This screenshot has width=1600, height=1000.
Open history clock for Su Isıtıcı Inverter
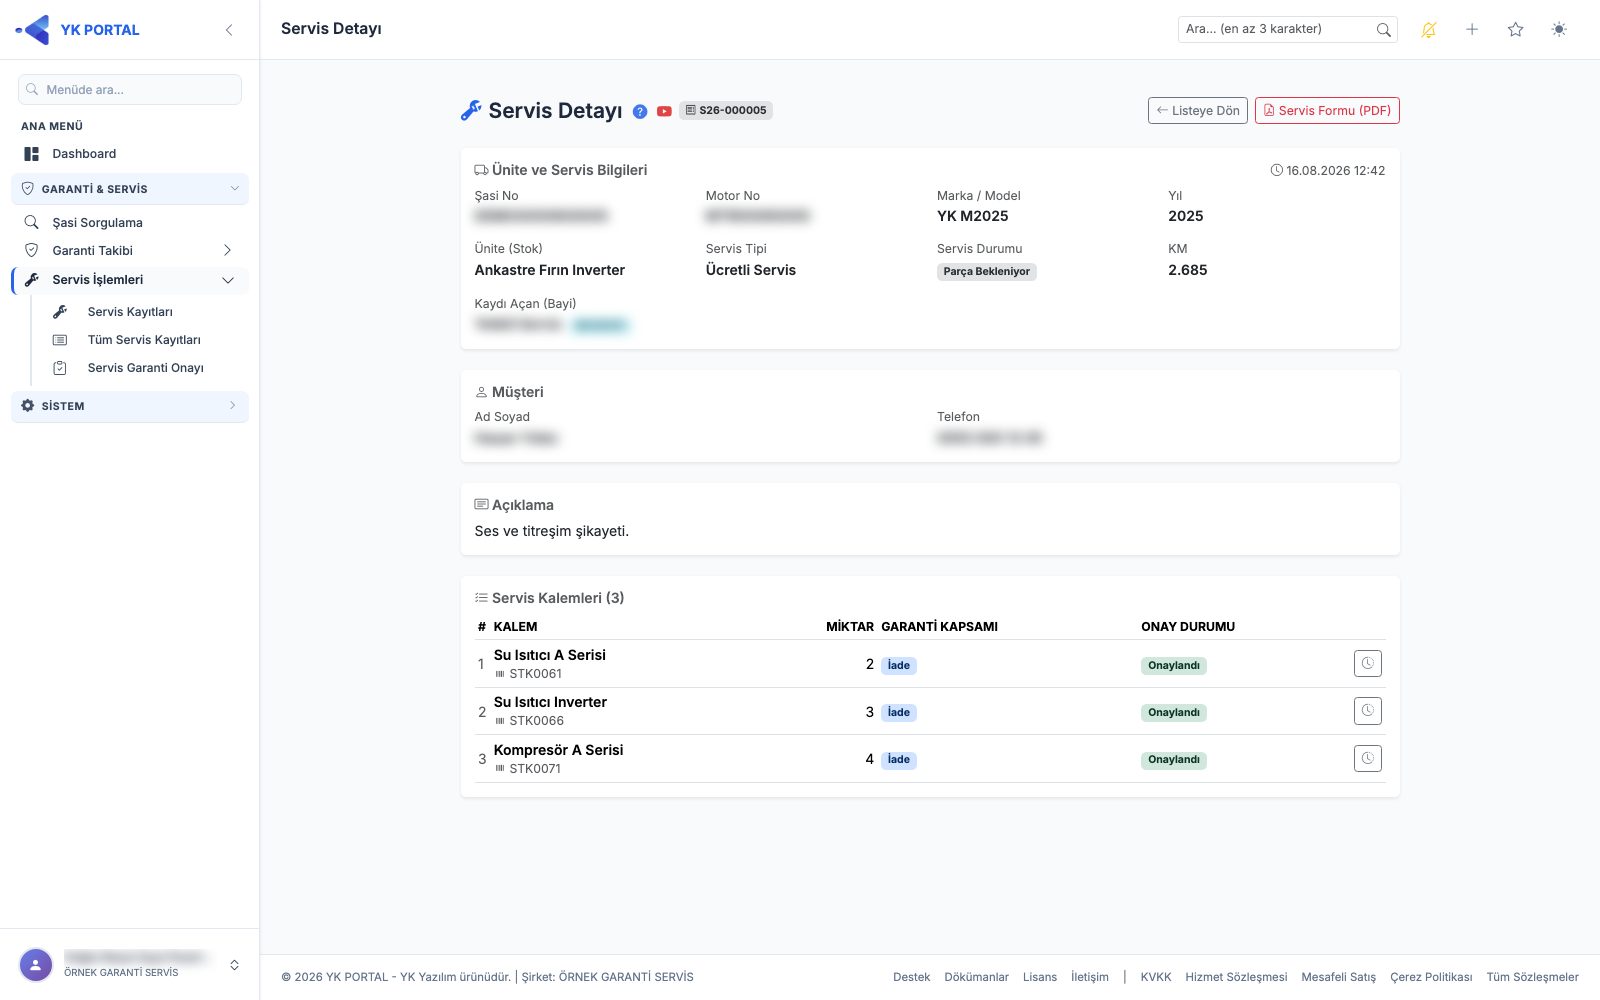[x=1367, y=711]
